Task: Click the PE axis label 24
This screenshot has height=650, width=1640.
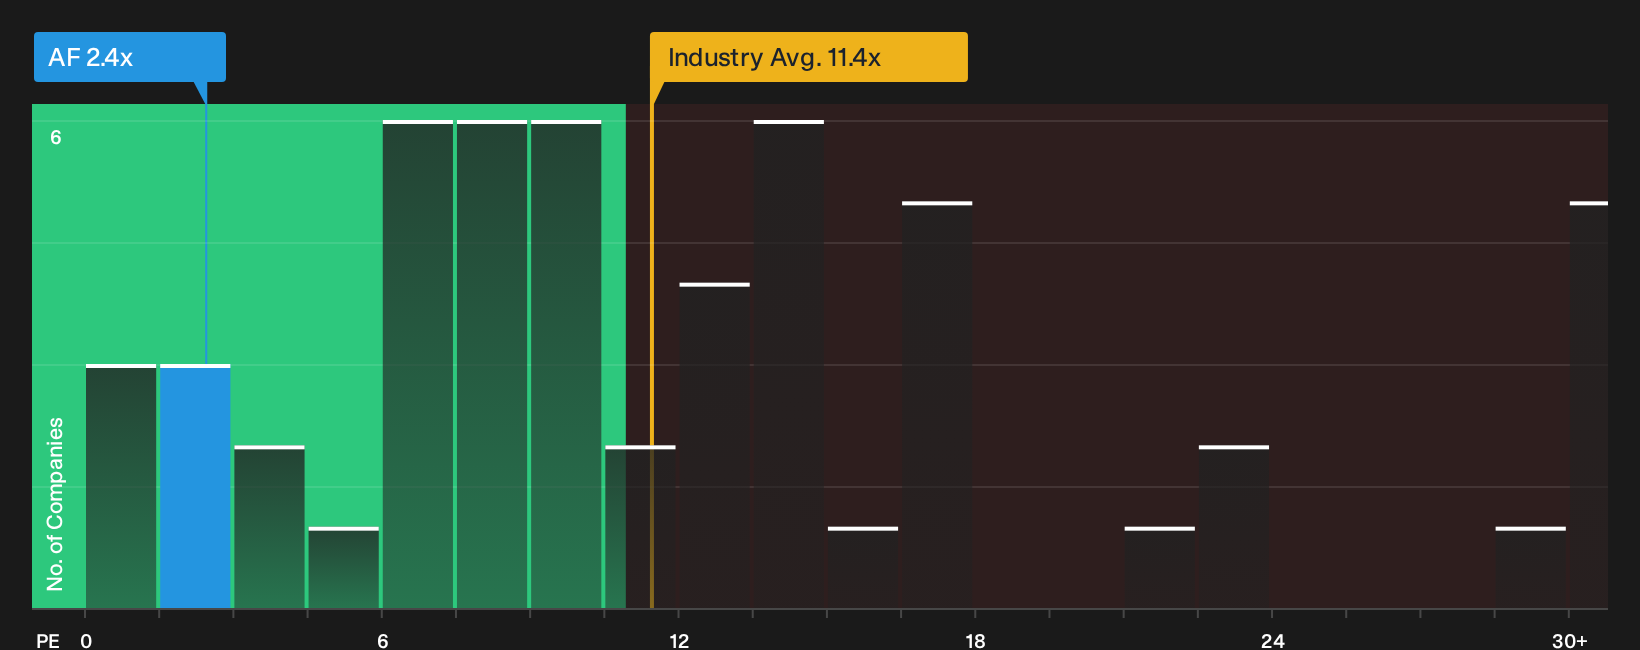Action: click(1272, 640)
